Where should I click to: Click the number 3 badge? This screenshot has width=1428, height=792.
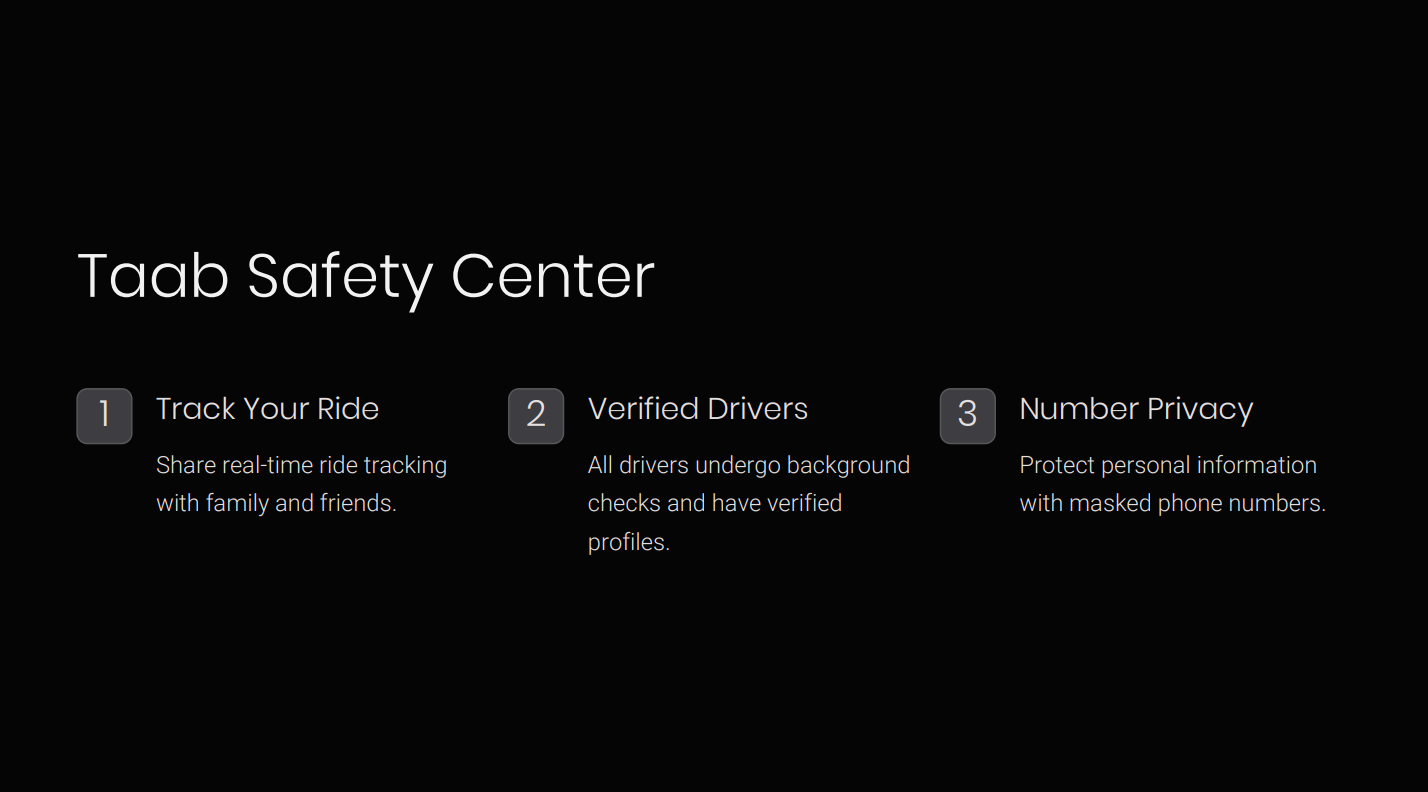click(967, 416)
